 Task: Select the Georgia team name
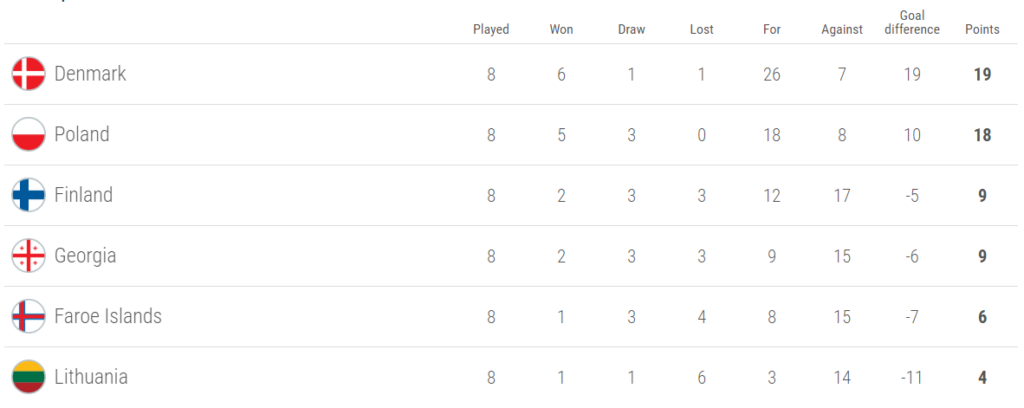coord(85,256)
